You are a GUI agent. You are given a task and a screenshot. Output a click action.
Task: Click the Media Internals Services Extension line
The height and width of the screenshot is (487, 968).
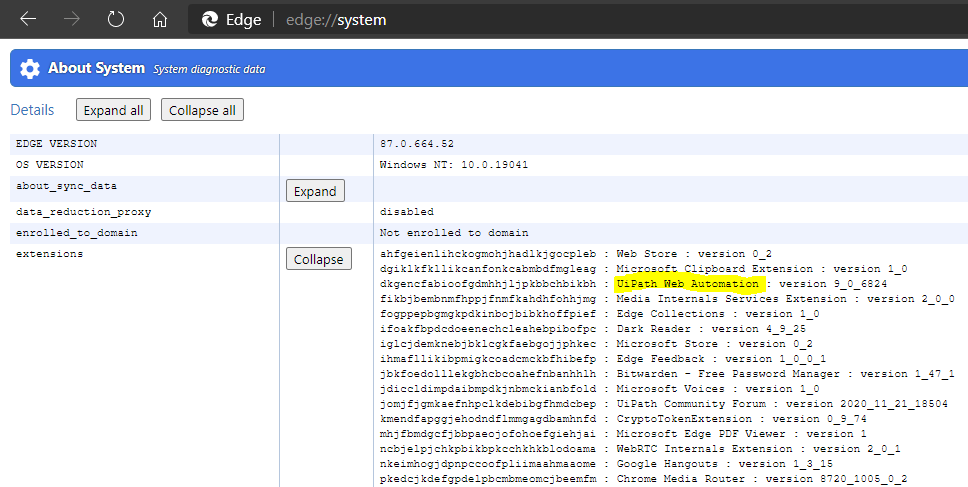(x=667, y=299)
